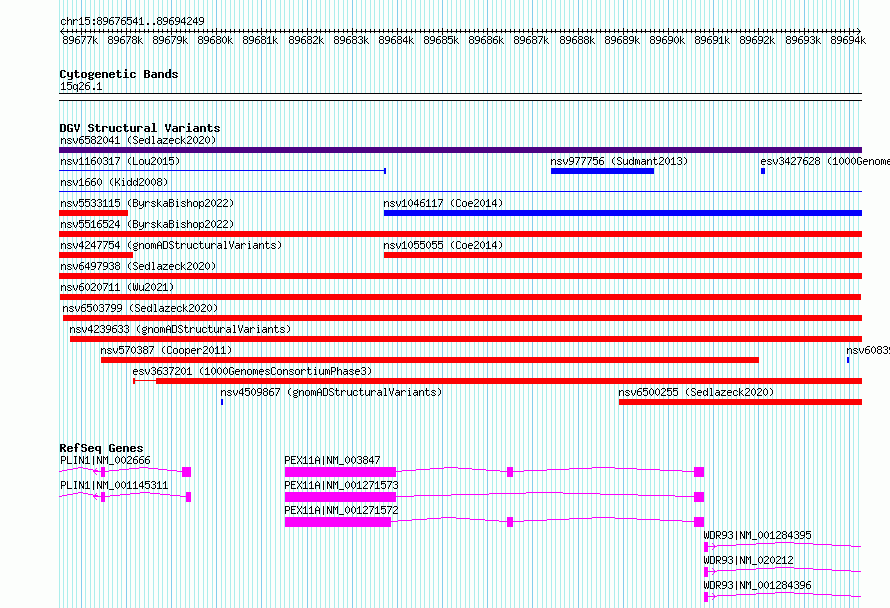Image resolution: width=890 pixels, height=608 pixels.
Task: Open the nsv1160317 (Lou2015) variant
Action: tap(120, 161)
